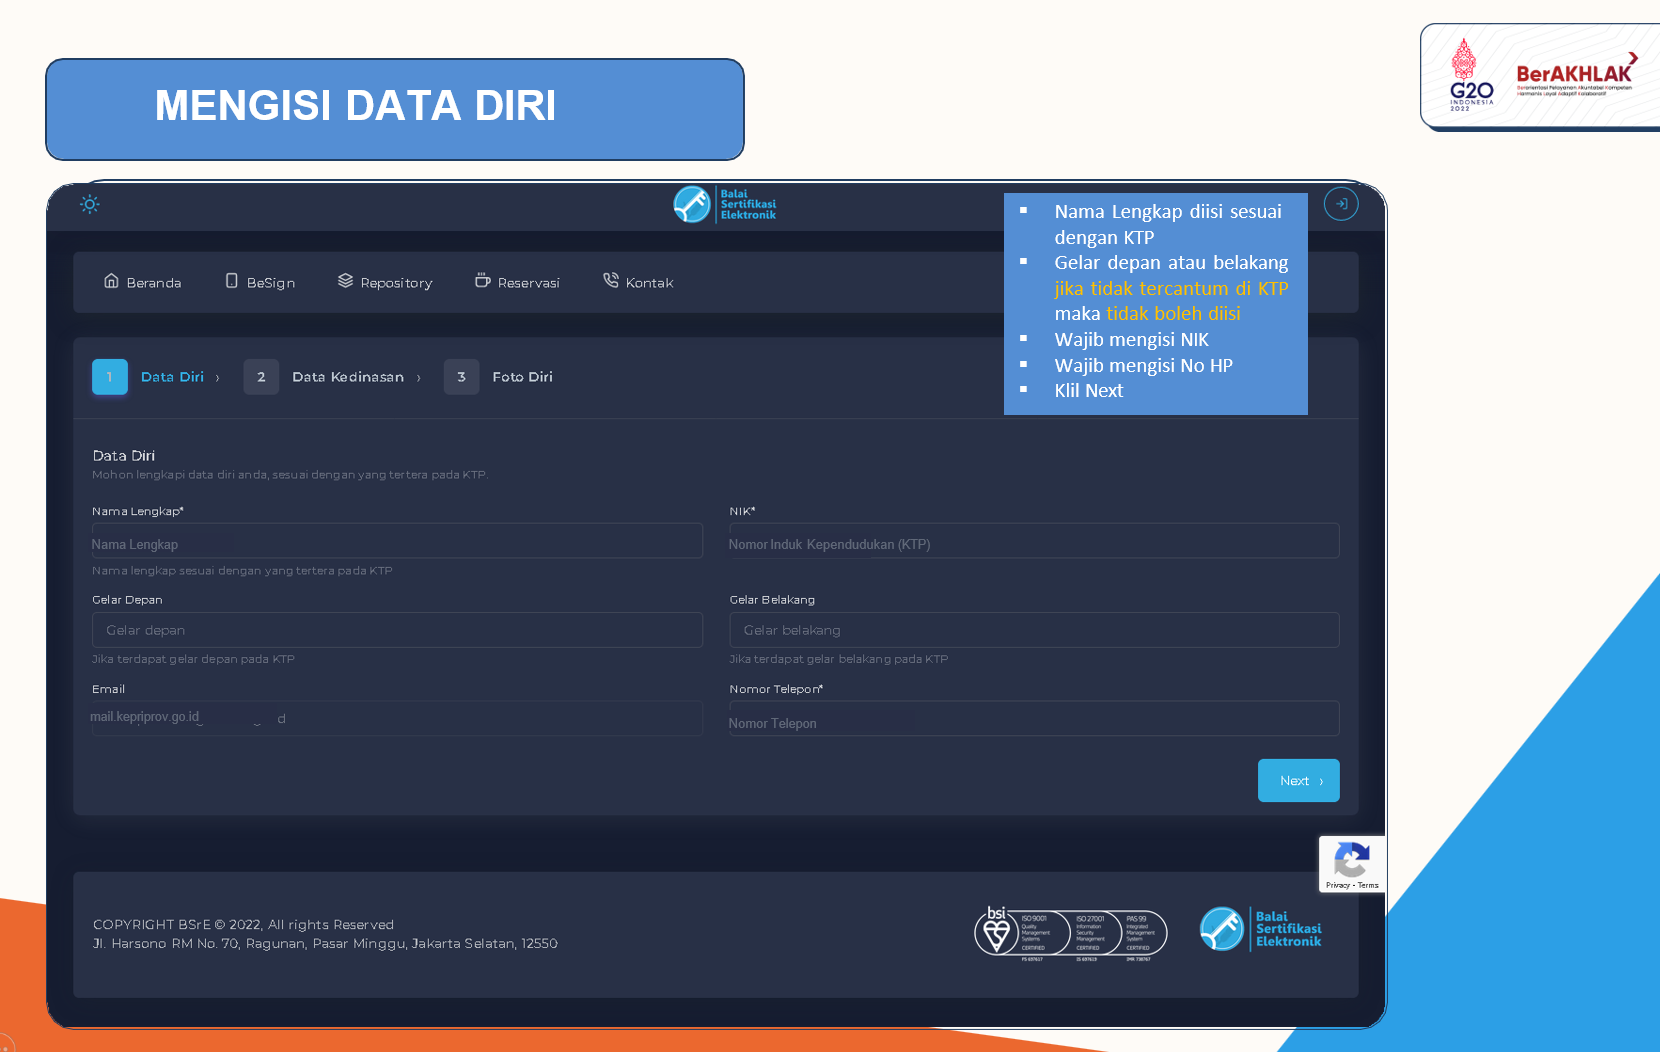The height and width of the screenshot is (1052, 1660).
Task: Click the NIK input field
Action: (1034, 541)
